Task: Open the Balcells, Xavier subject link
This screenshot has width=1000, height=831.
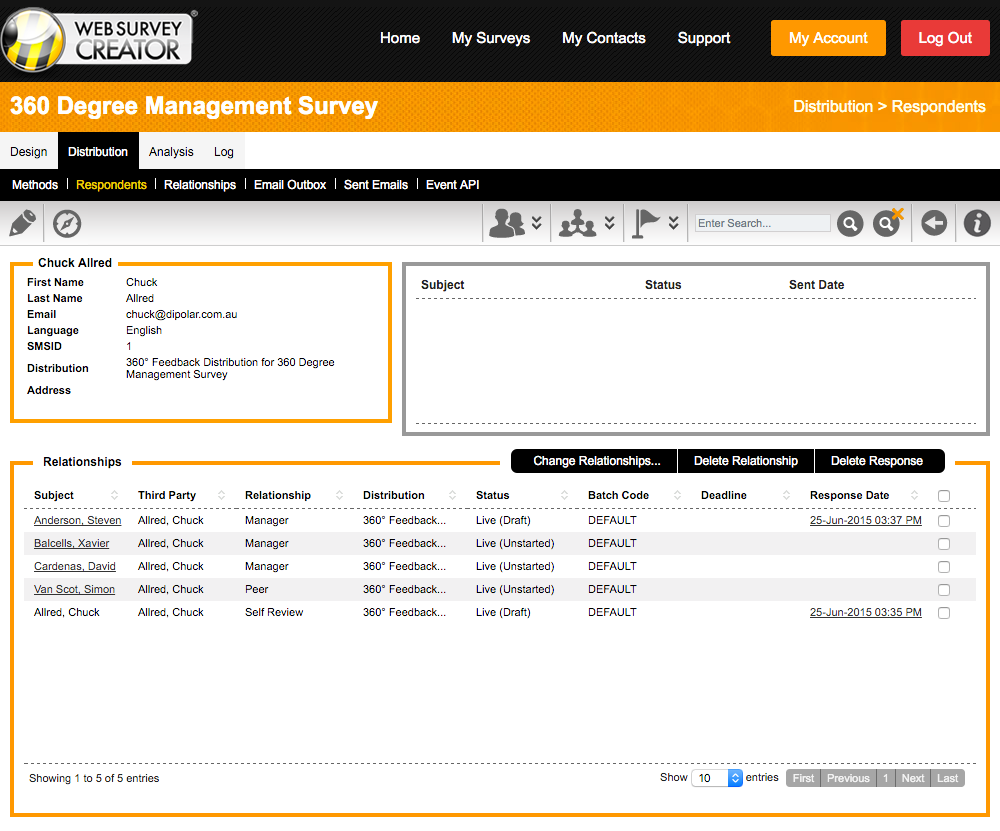Action: pos(72,544)
